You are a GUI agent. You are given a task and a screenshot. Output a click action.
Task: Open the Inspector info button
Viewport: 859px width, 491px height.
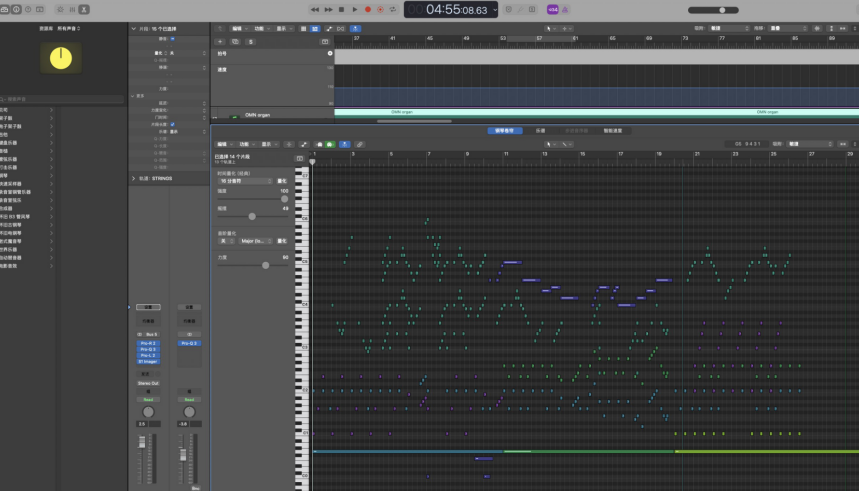[17, 9]
